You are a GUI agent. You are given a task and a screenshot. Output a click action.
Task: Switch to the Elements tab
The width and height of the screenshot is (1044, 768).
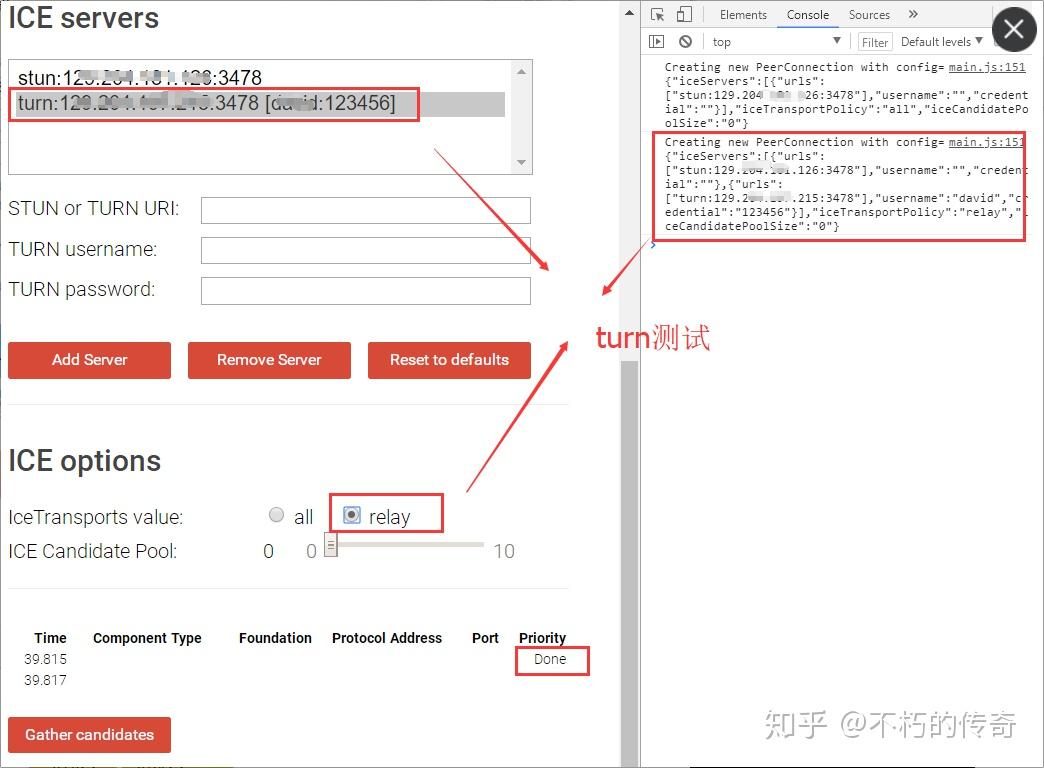click(x=743, y=14)
